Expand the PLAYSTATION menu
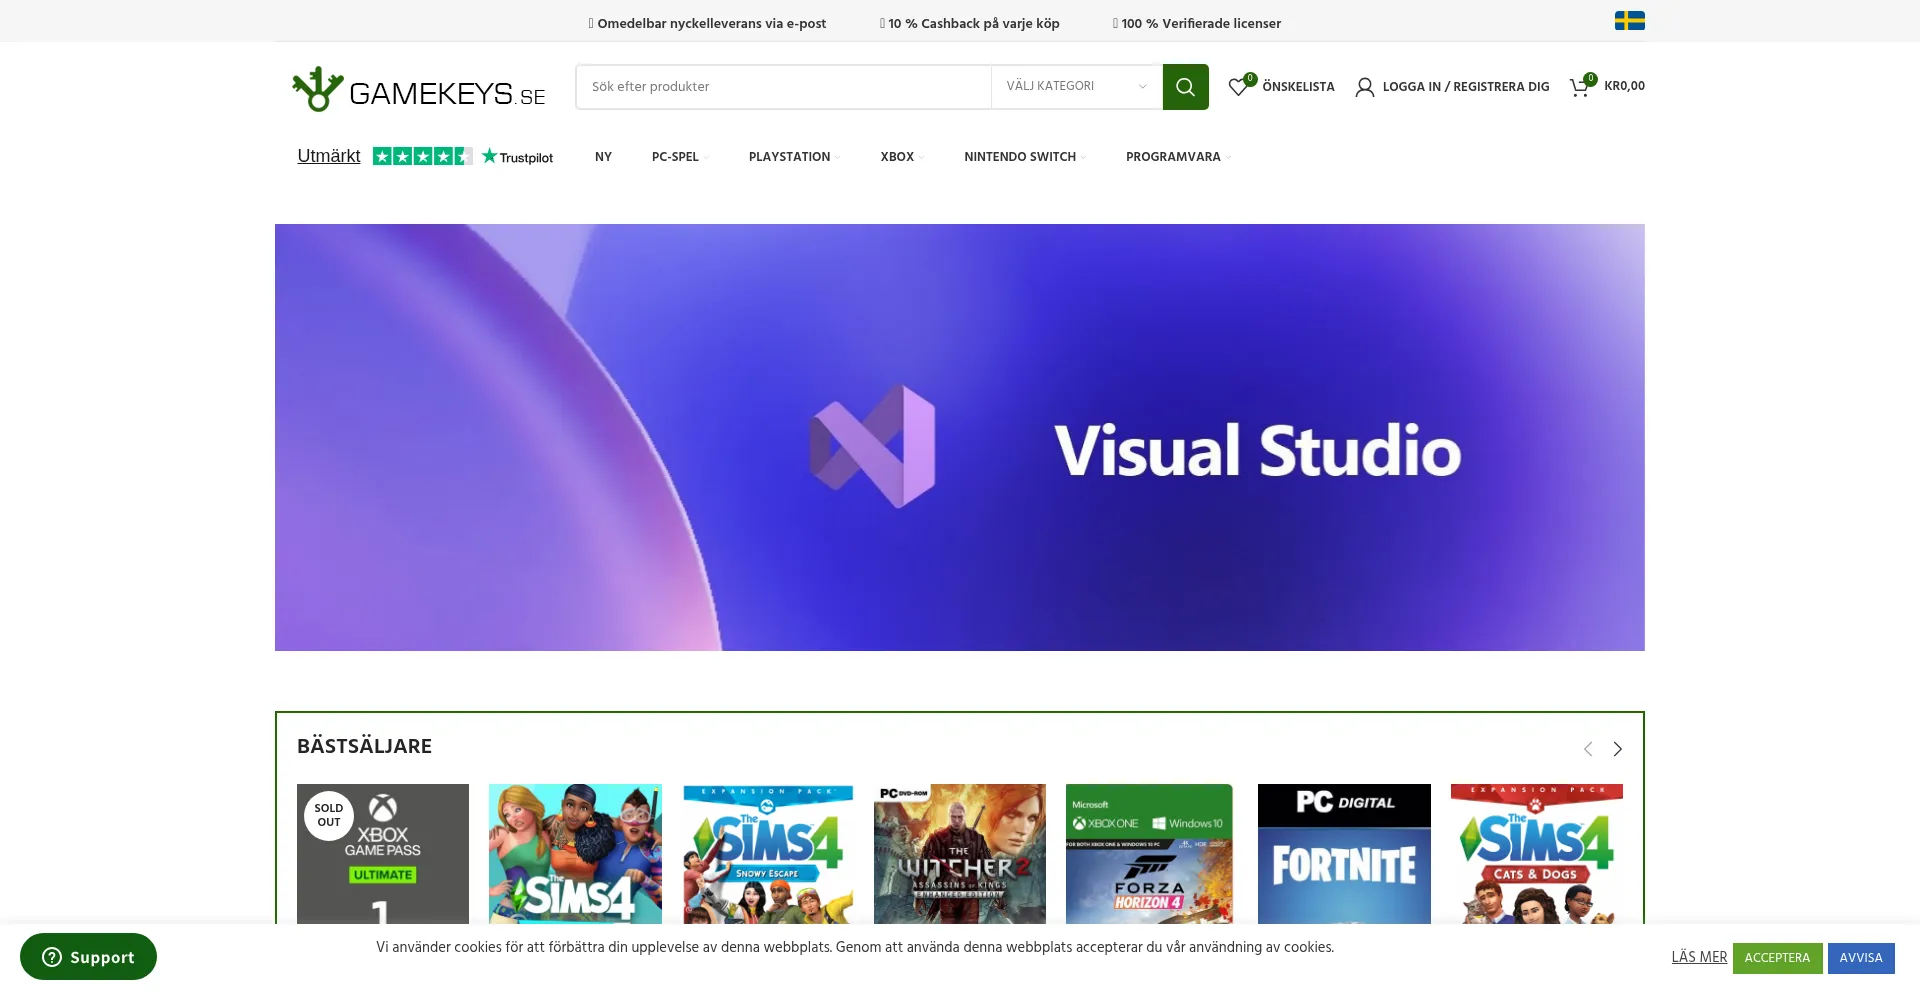 pos(793,157)
